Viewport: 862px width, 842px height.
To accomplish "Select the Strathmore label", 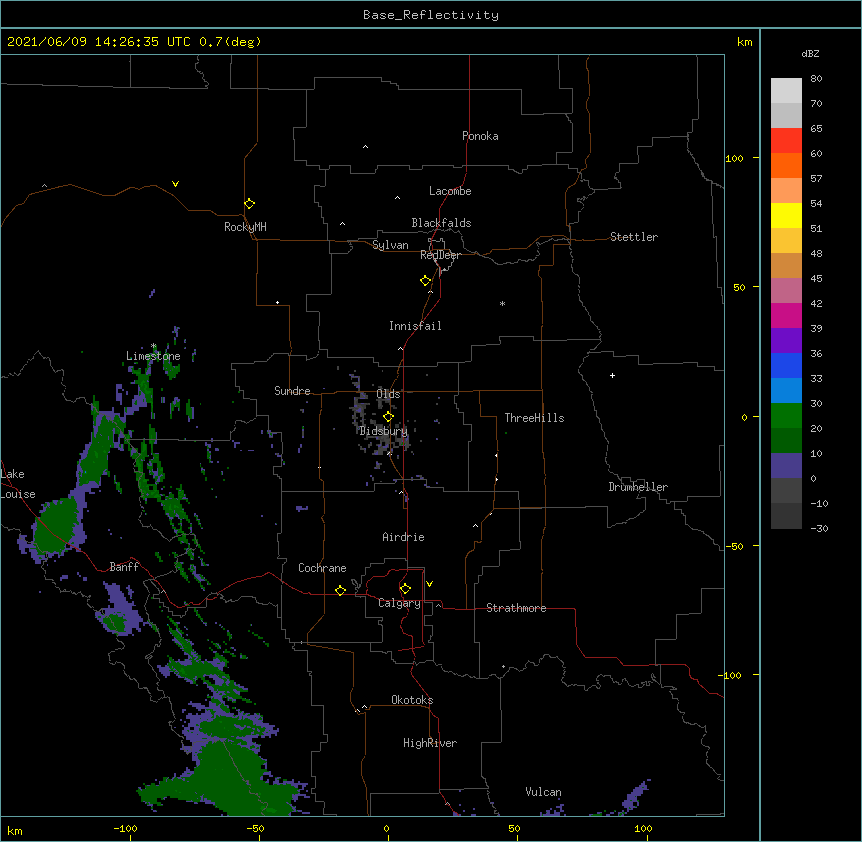I will (516, 608).
